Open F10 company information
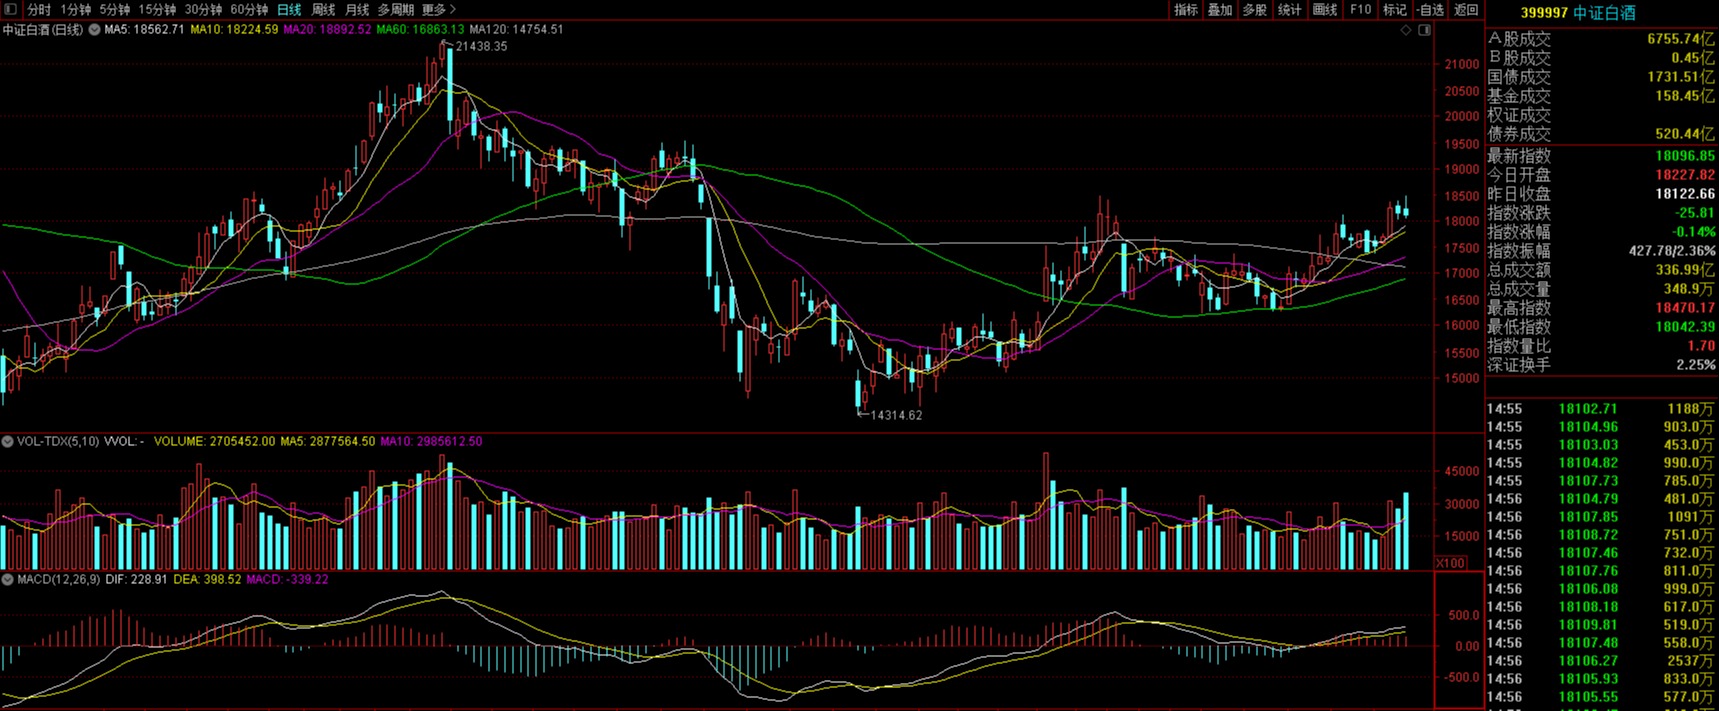The image size is (1719, 711). 1360,10
